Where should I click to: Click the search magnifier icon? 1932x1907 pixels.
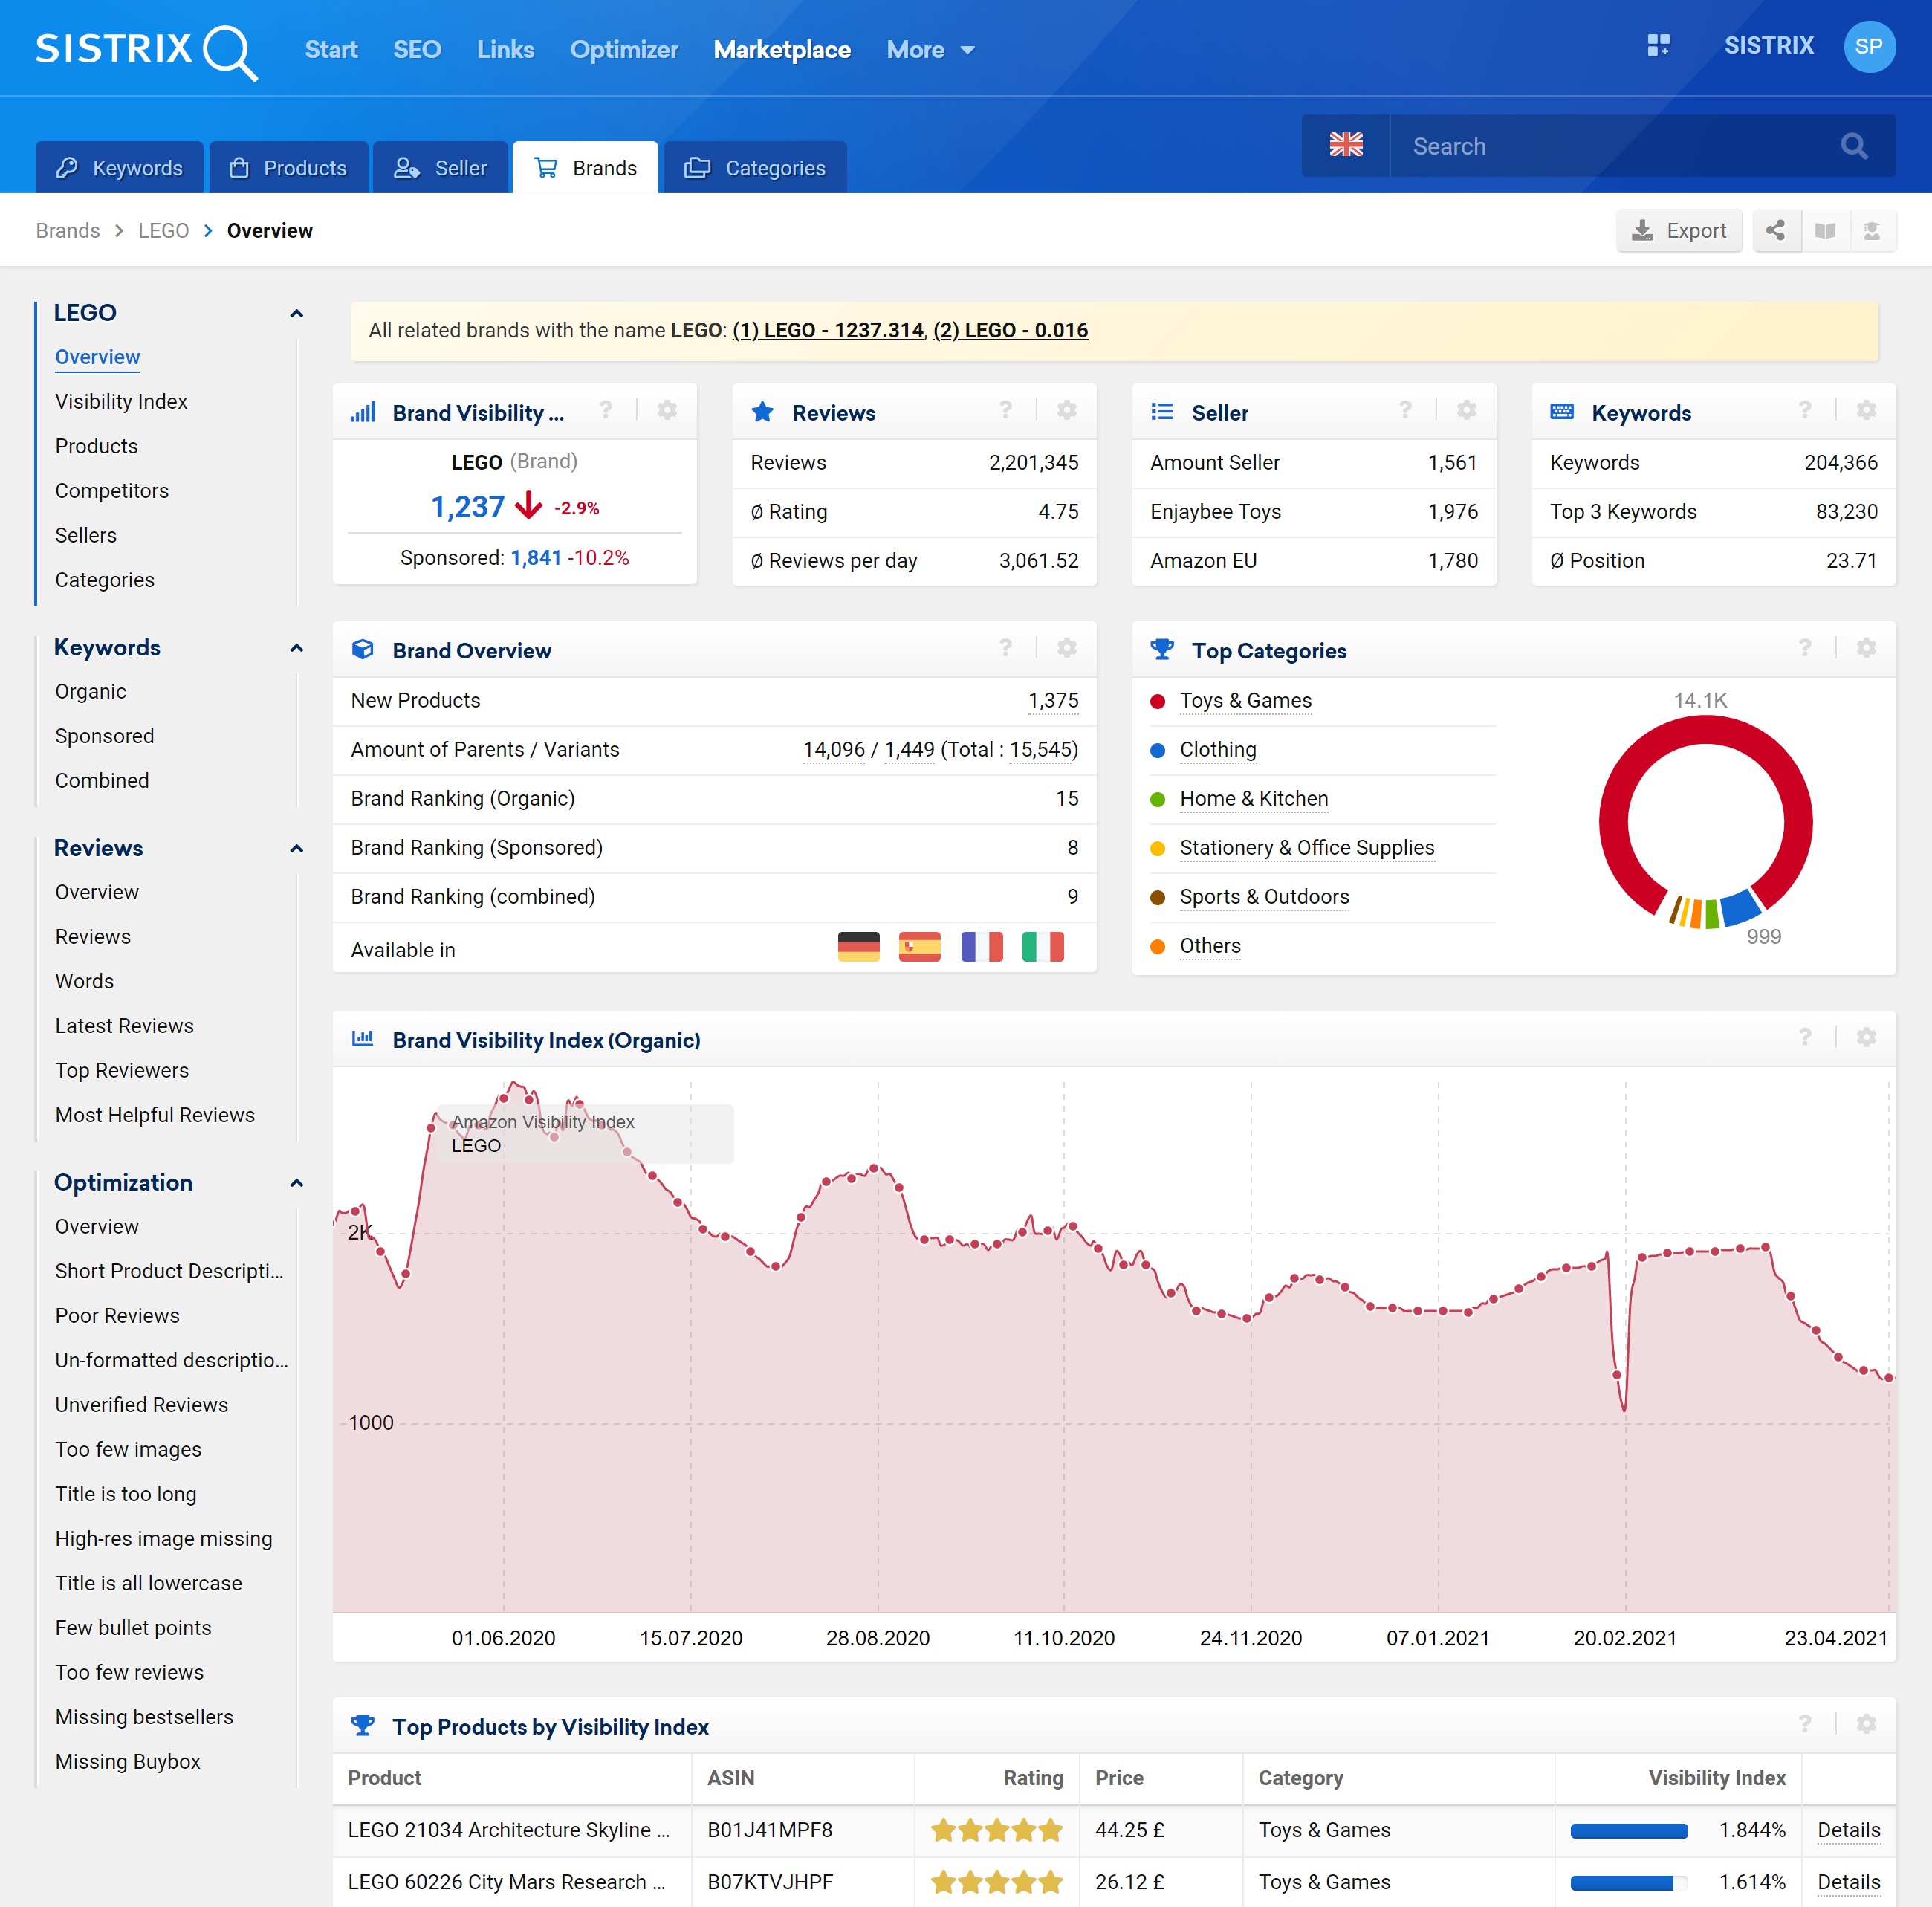pyautogui.click(x=1853, y=146)
